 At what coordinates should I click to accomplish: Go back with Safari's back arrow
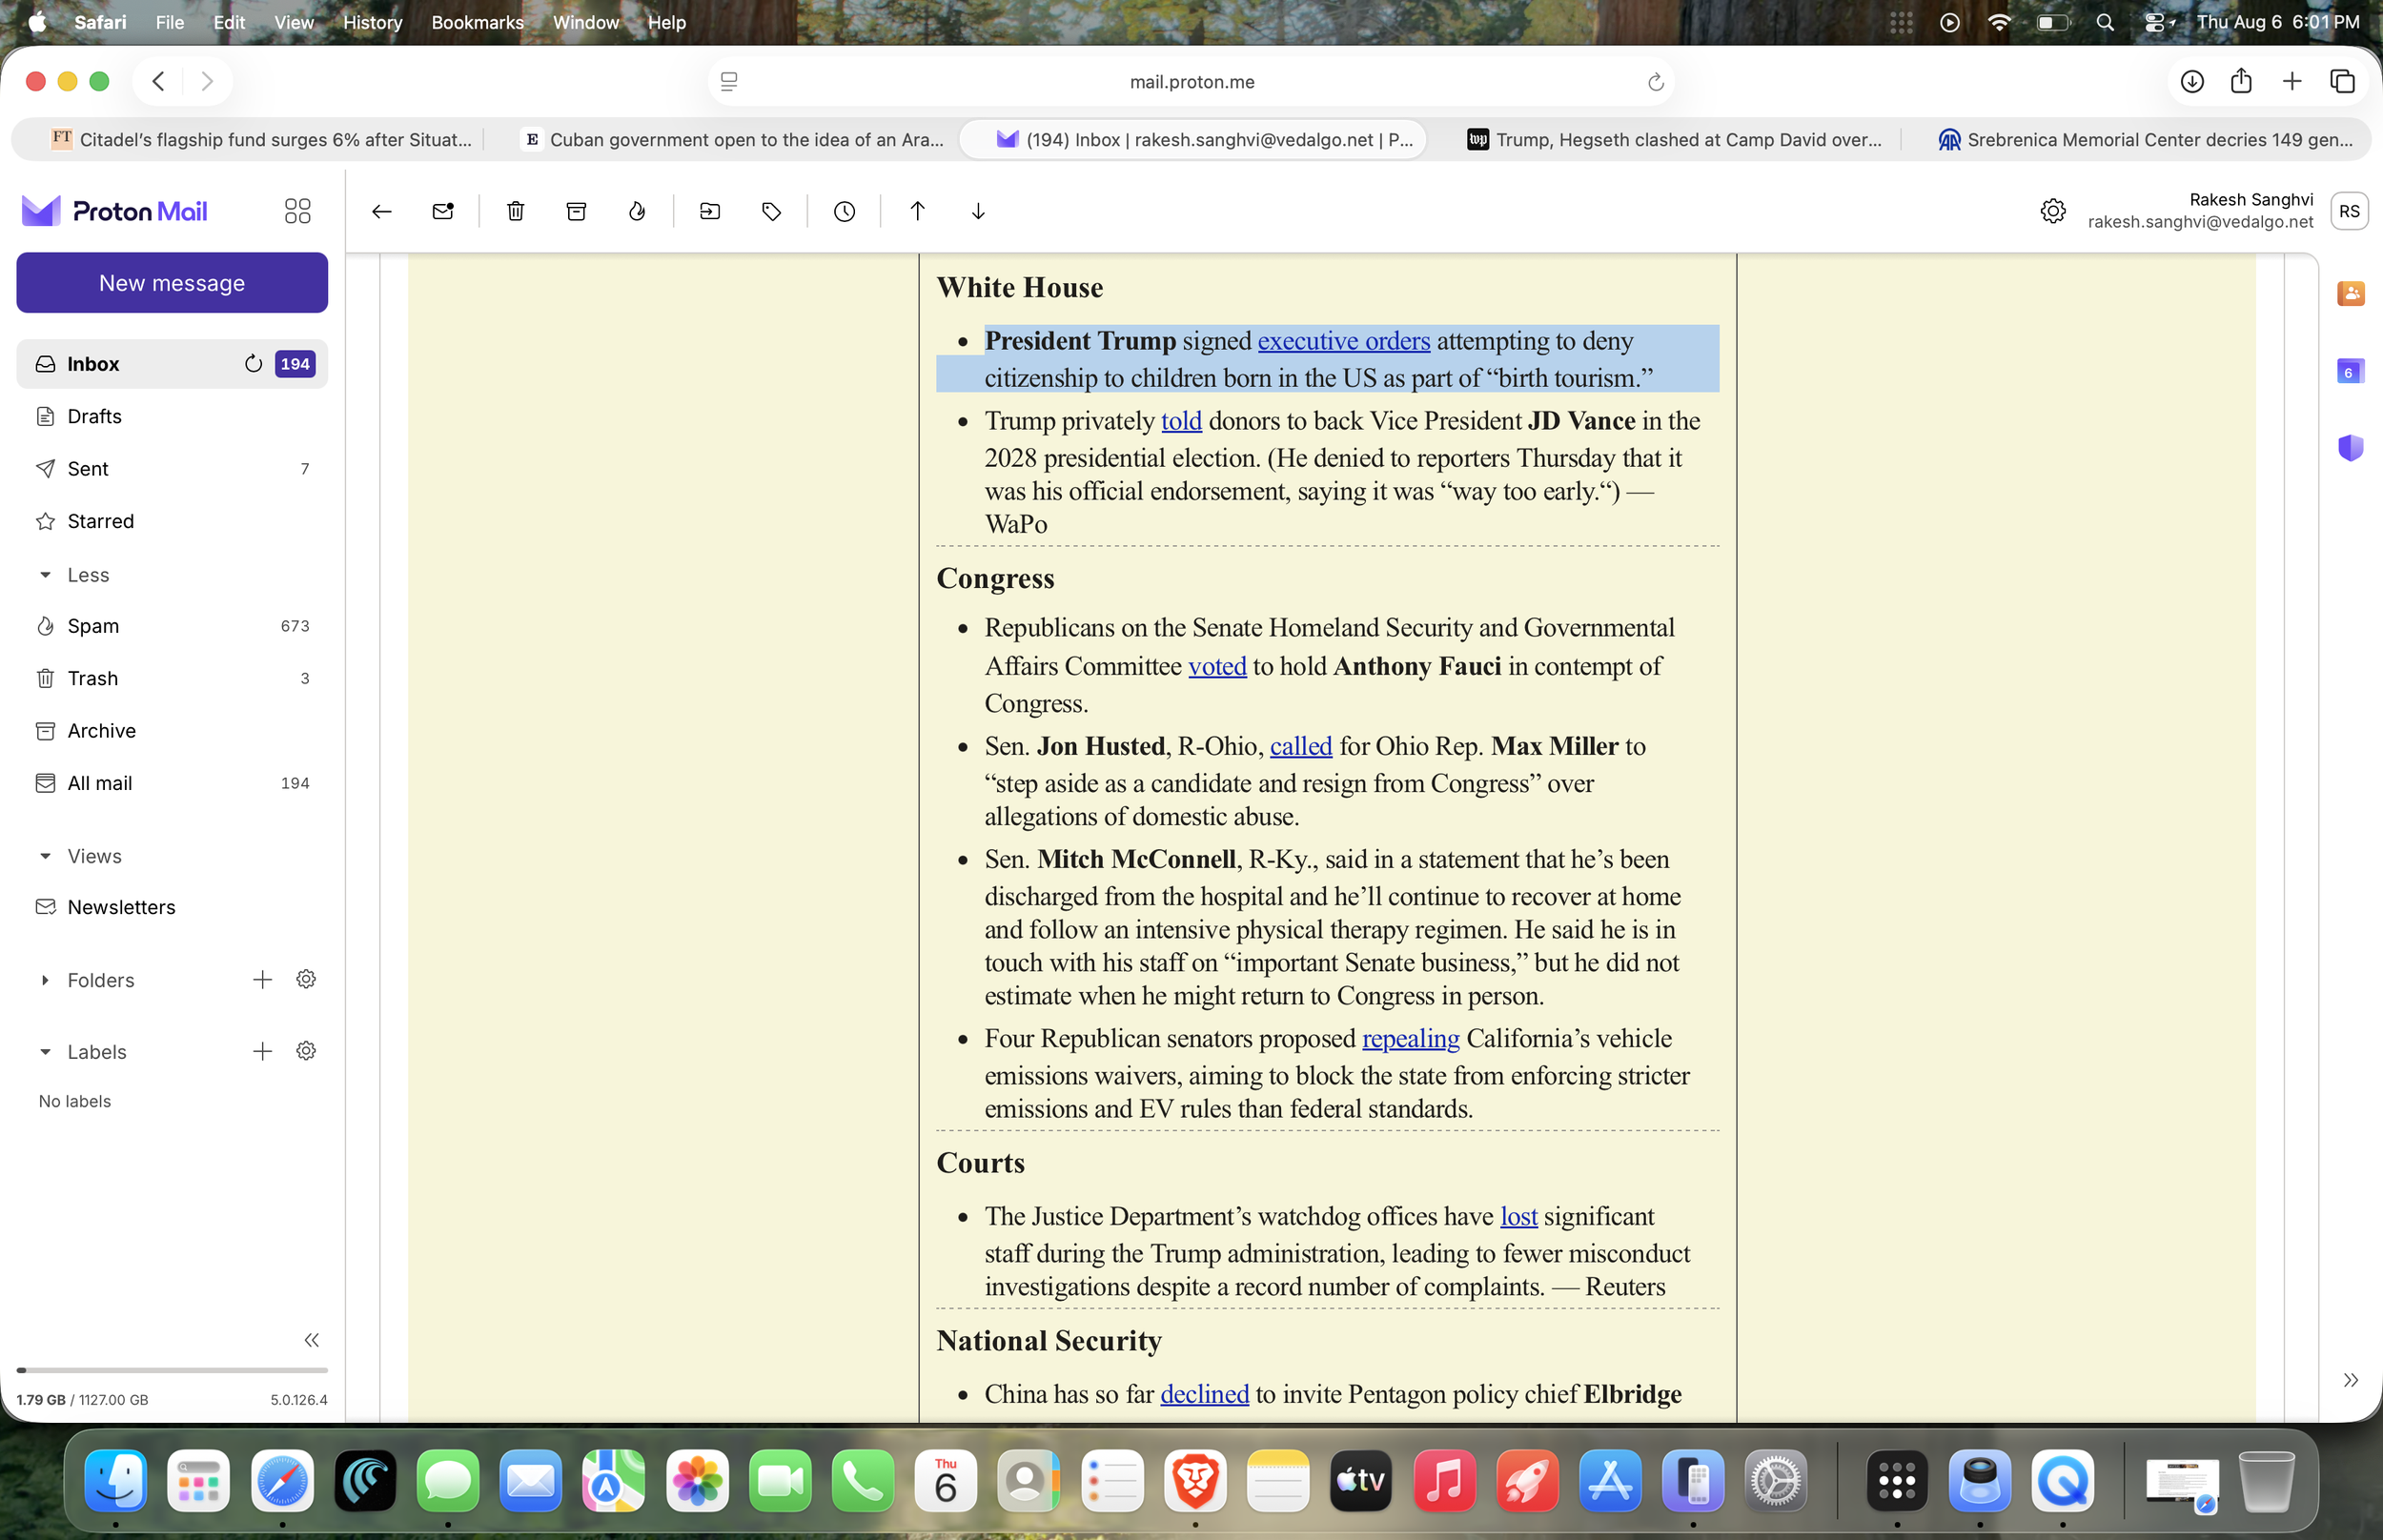[x=158, y=82]
